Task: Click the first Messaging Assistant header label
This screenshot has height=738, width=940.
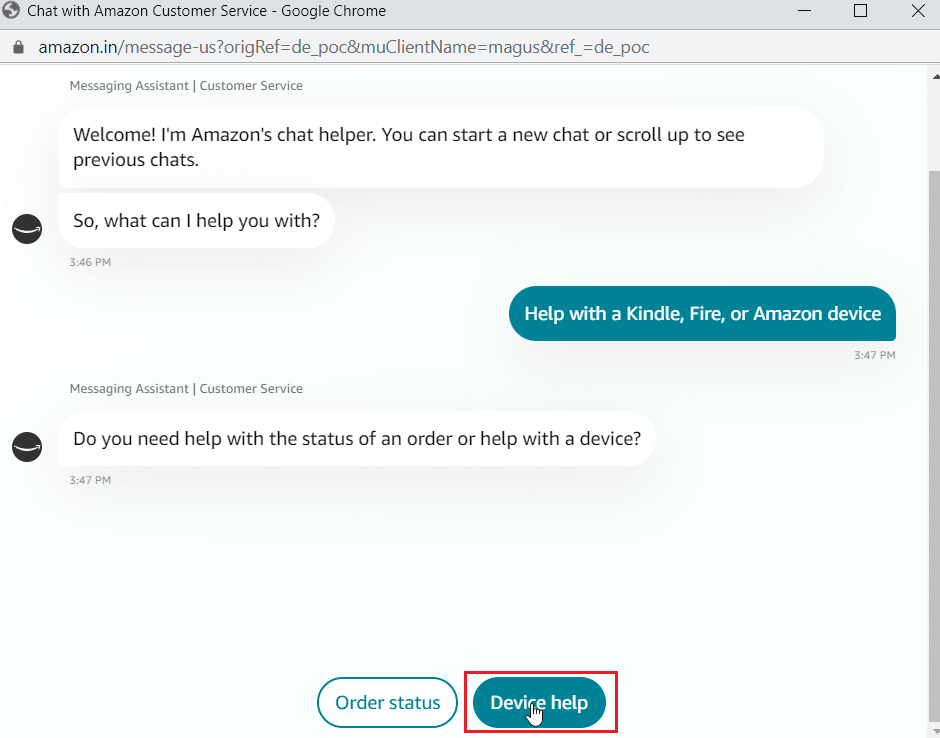Action: pyautogui.click(x=185, y=85)
